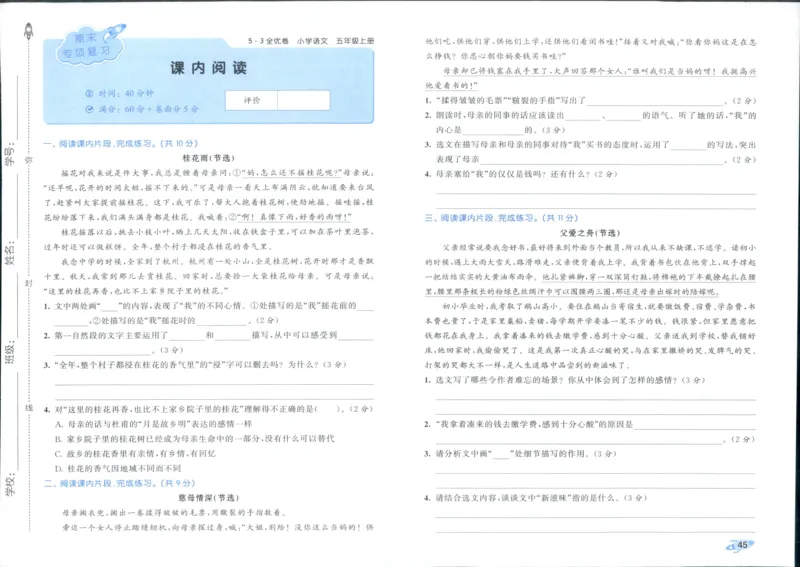Click 桂花雨 question 3 about the character "浸"
The image size is (800, 567).
coord(195,364)
